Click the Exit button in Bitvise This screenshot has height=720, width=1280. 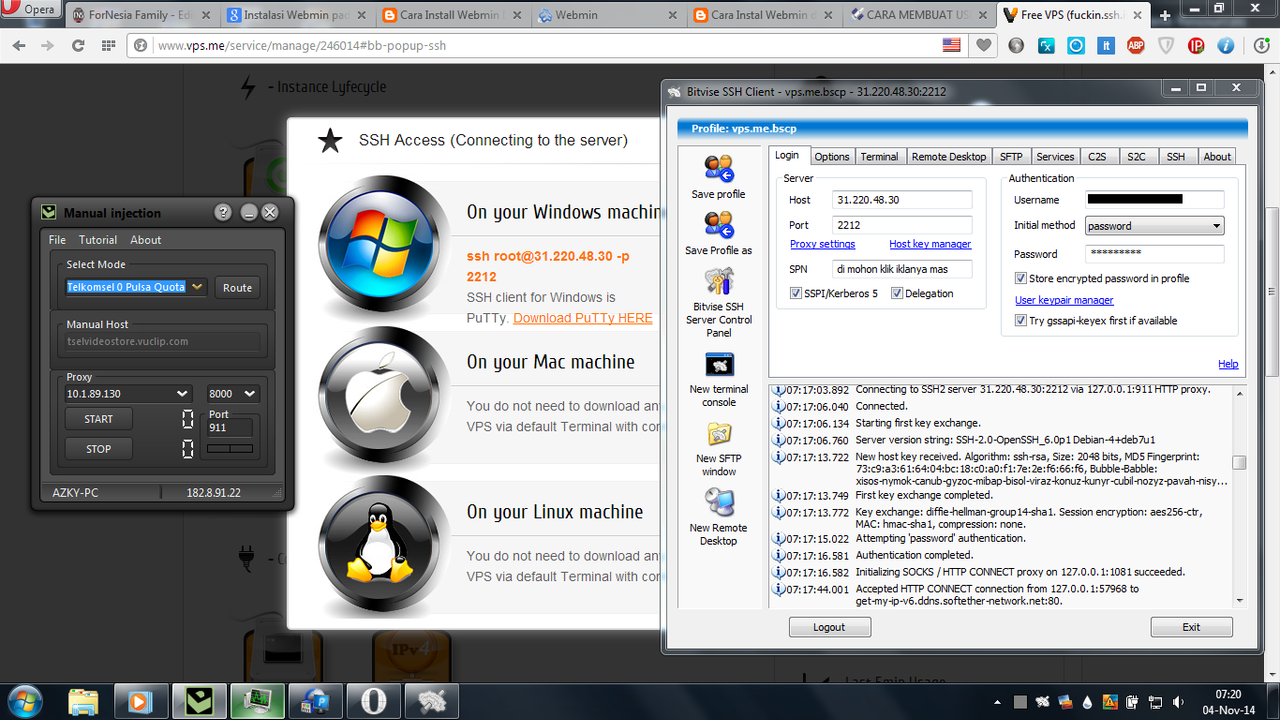click(1191, 627)
